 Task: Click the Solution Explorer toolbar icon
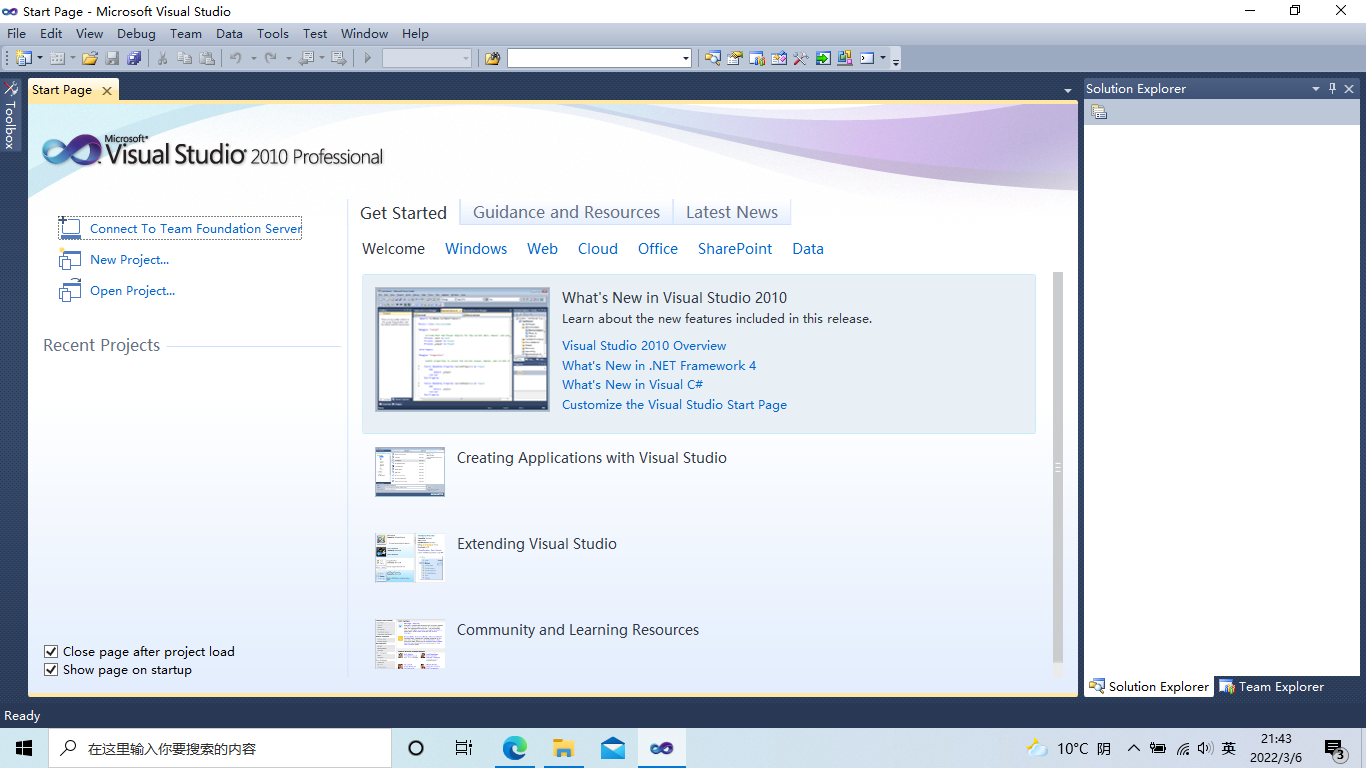[713, 58]
